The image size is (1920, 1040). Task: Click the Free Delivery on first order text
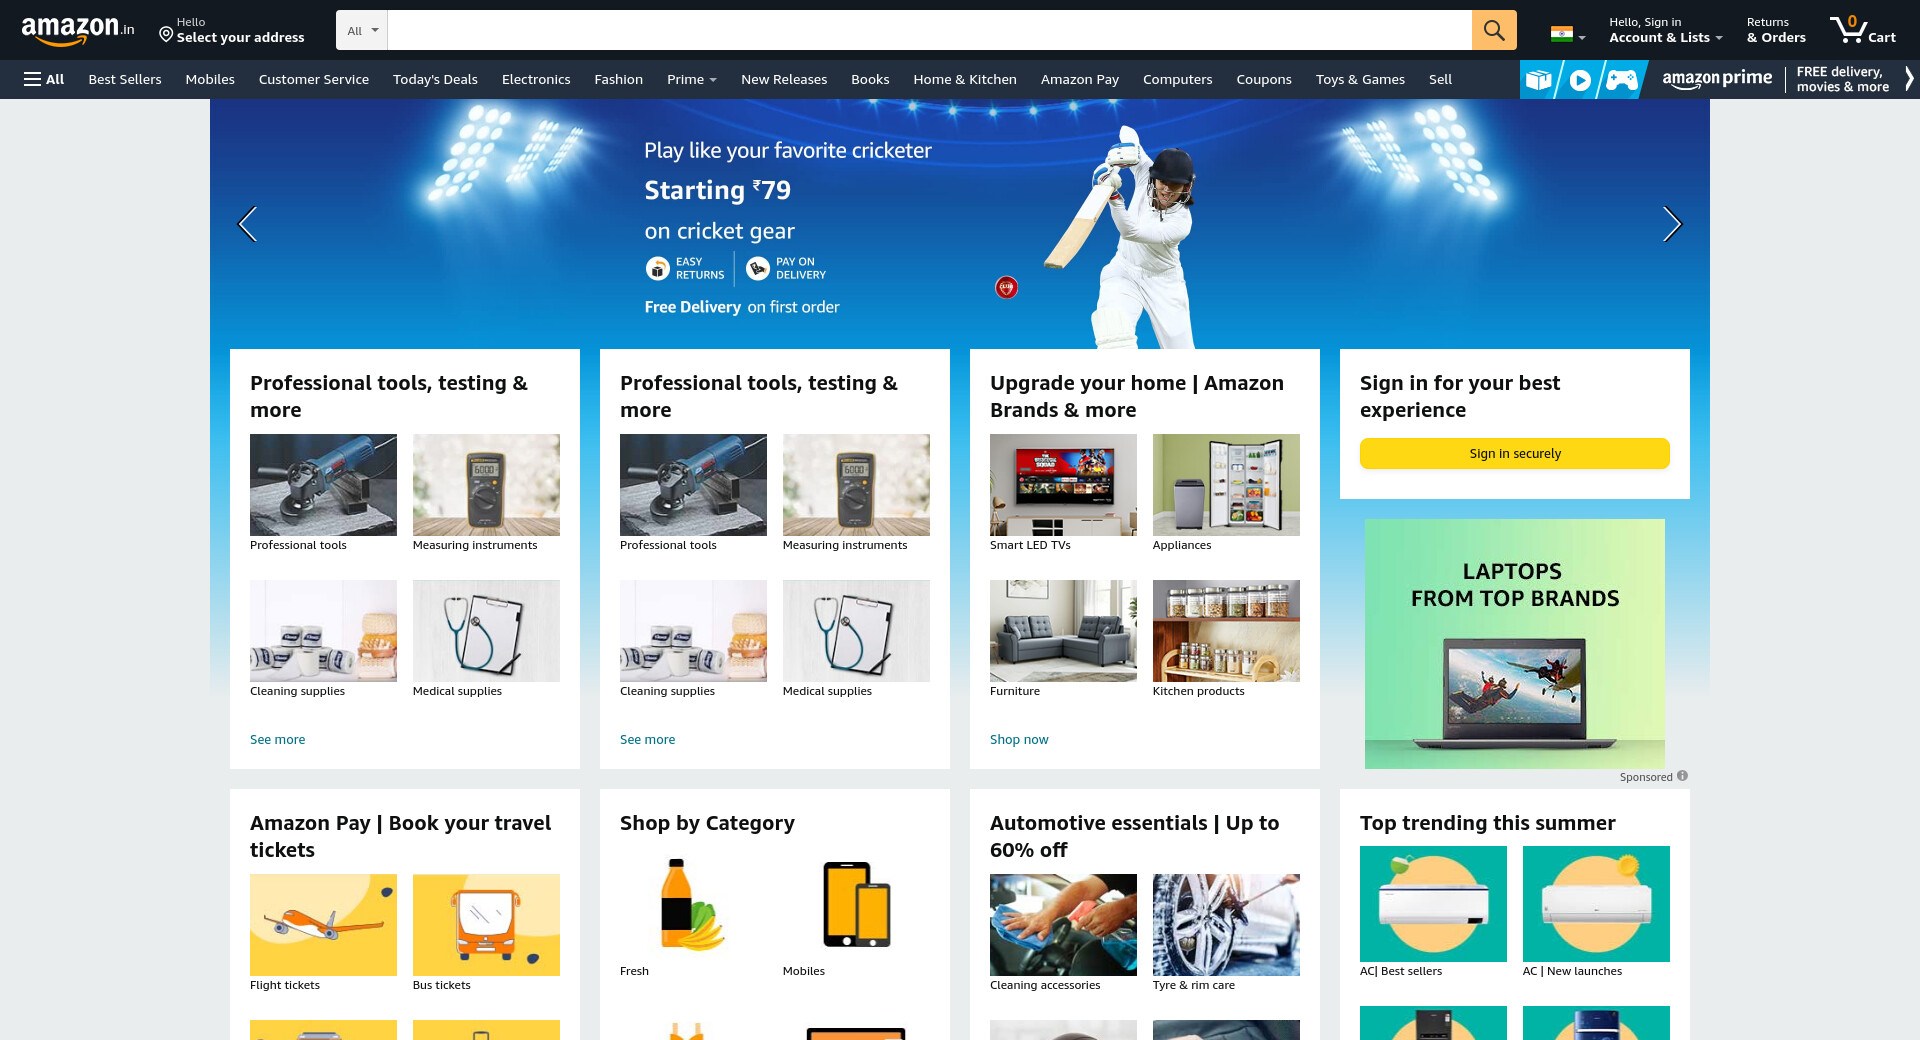pos(742,307)
